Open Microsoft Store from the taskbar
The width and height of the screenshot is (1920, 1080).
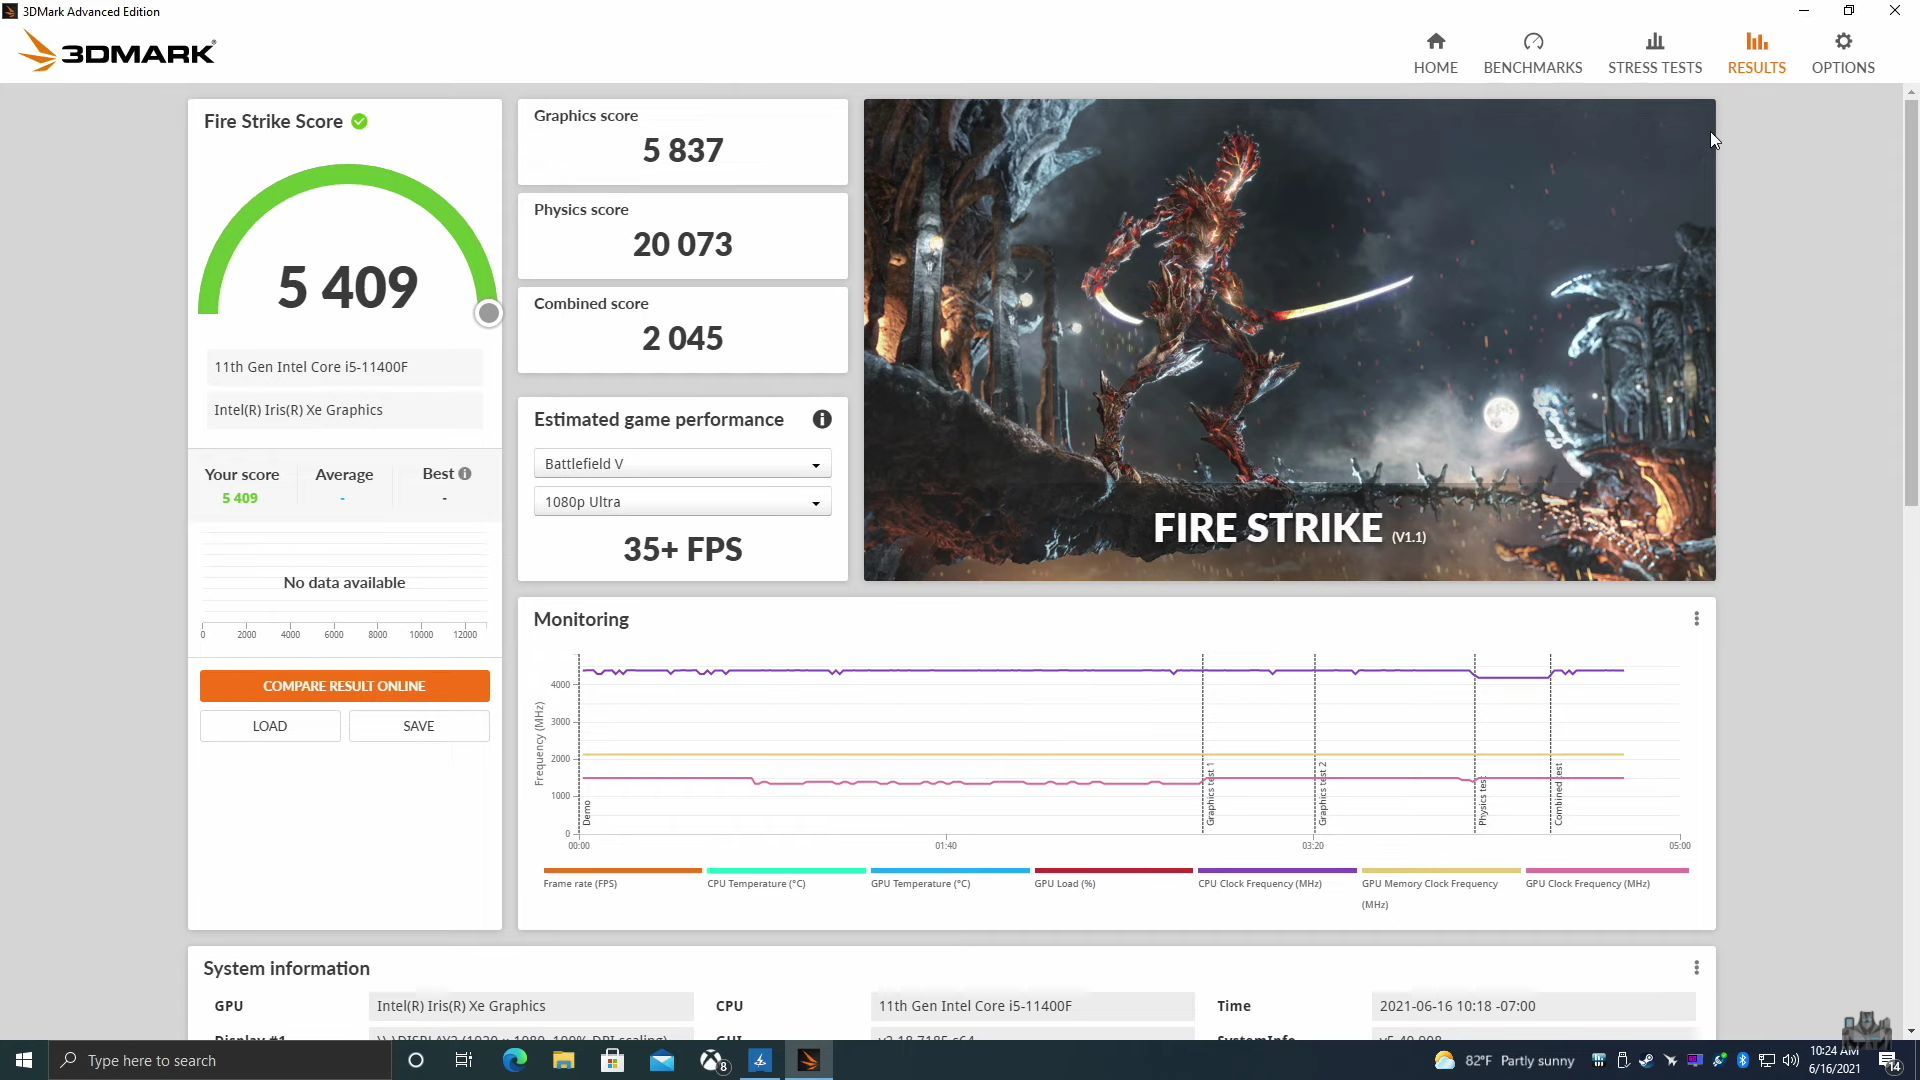(612, 1060)
